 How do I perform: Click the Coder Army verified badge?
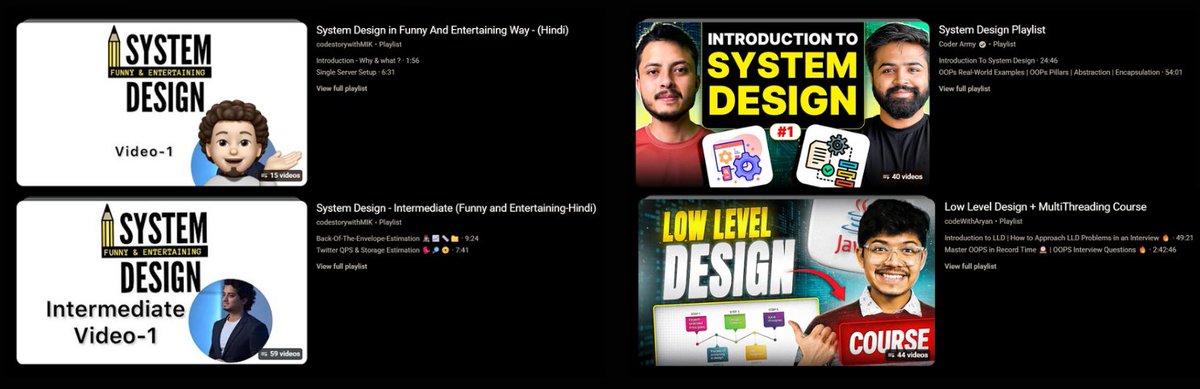tap(982, 44)
